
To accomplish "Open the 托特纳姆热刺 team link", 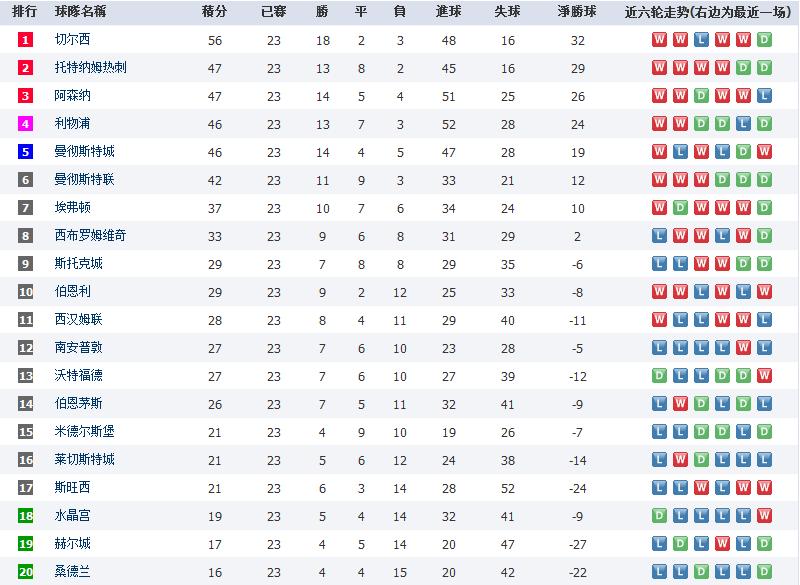I will (x=90, y=68).
